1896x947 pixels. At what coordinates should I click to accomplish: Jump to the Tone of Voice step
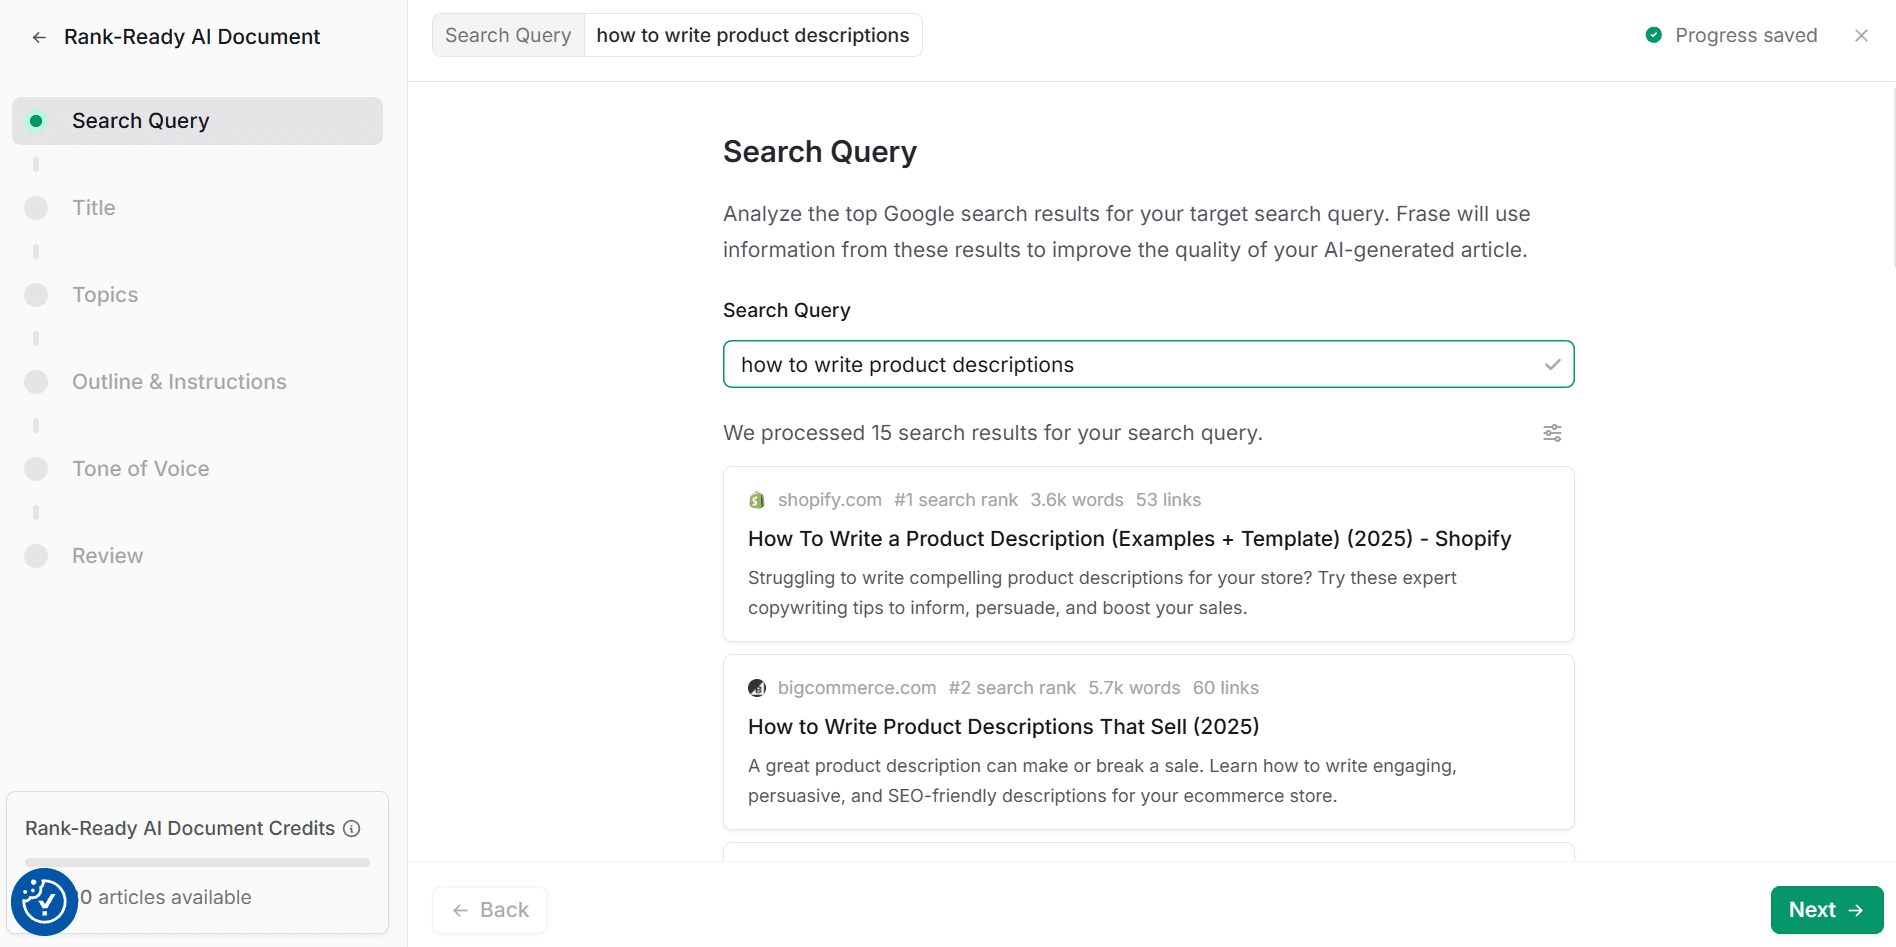pos(140,469)
